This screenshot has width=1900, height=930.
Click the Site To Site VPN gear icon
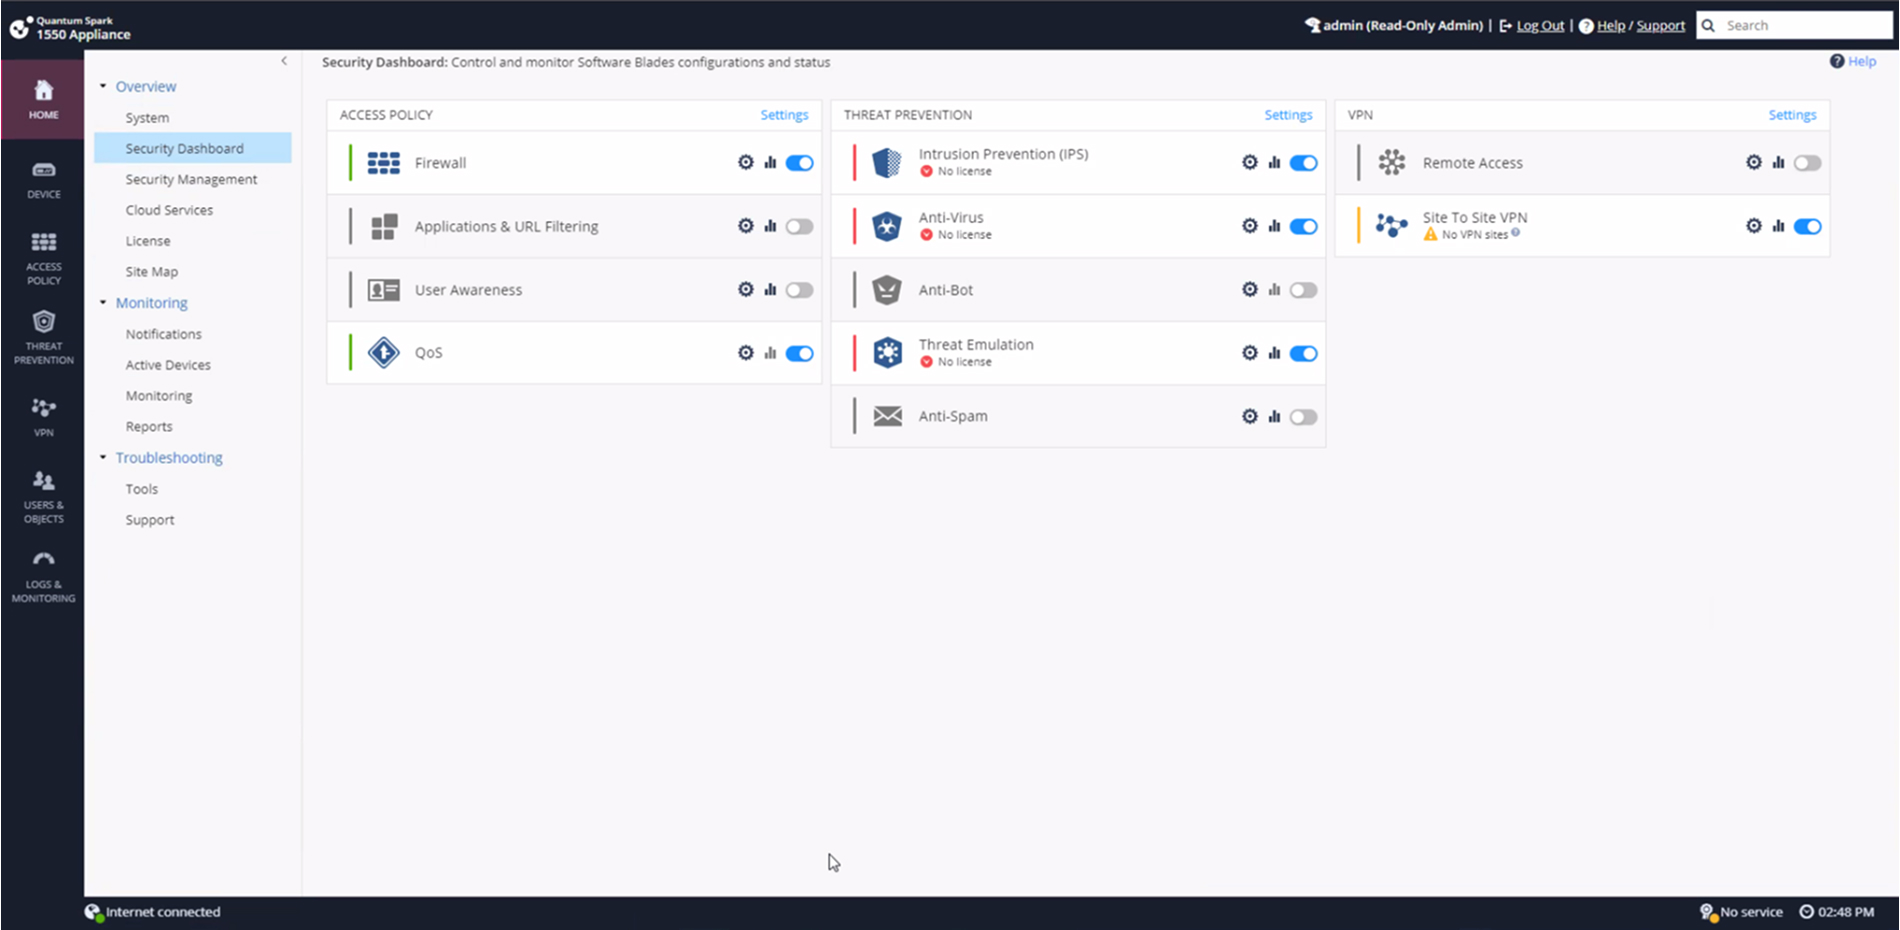pos(1753,226)
